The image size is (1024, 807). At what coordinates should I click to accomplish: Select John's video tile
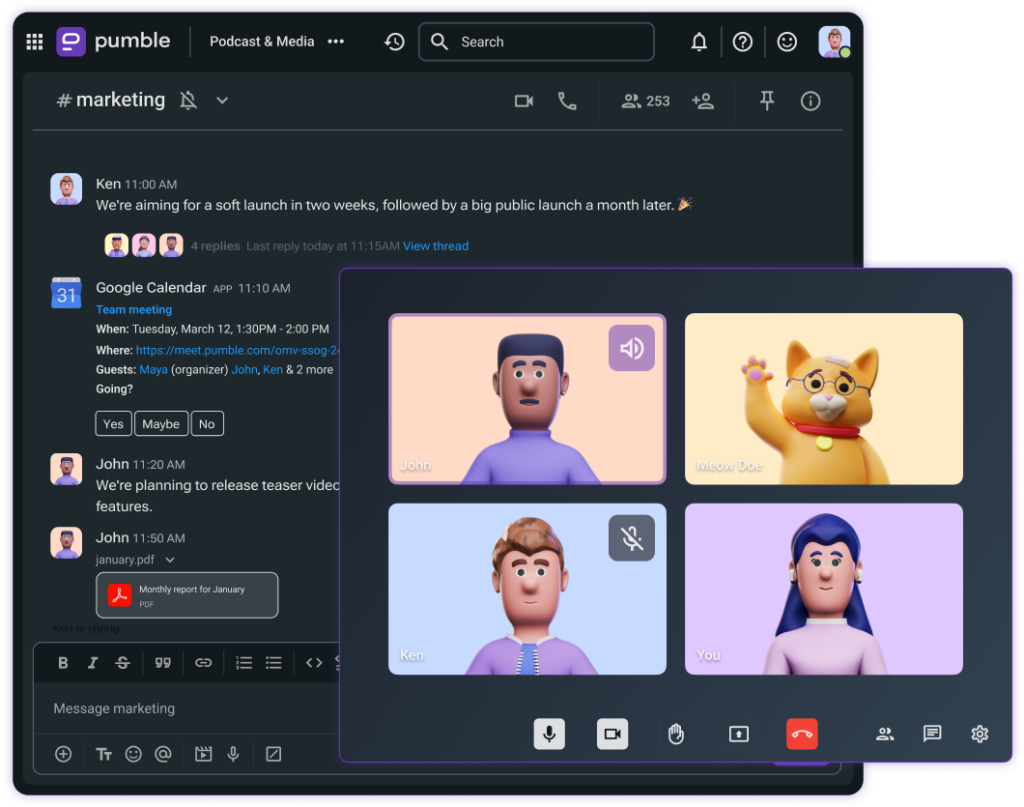[x=527, y=399]
